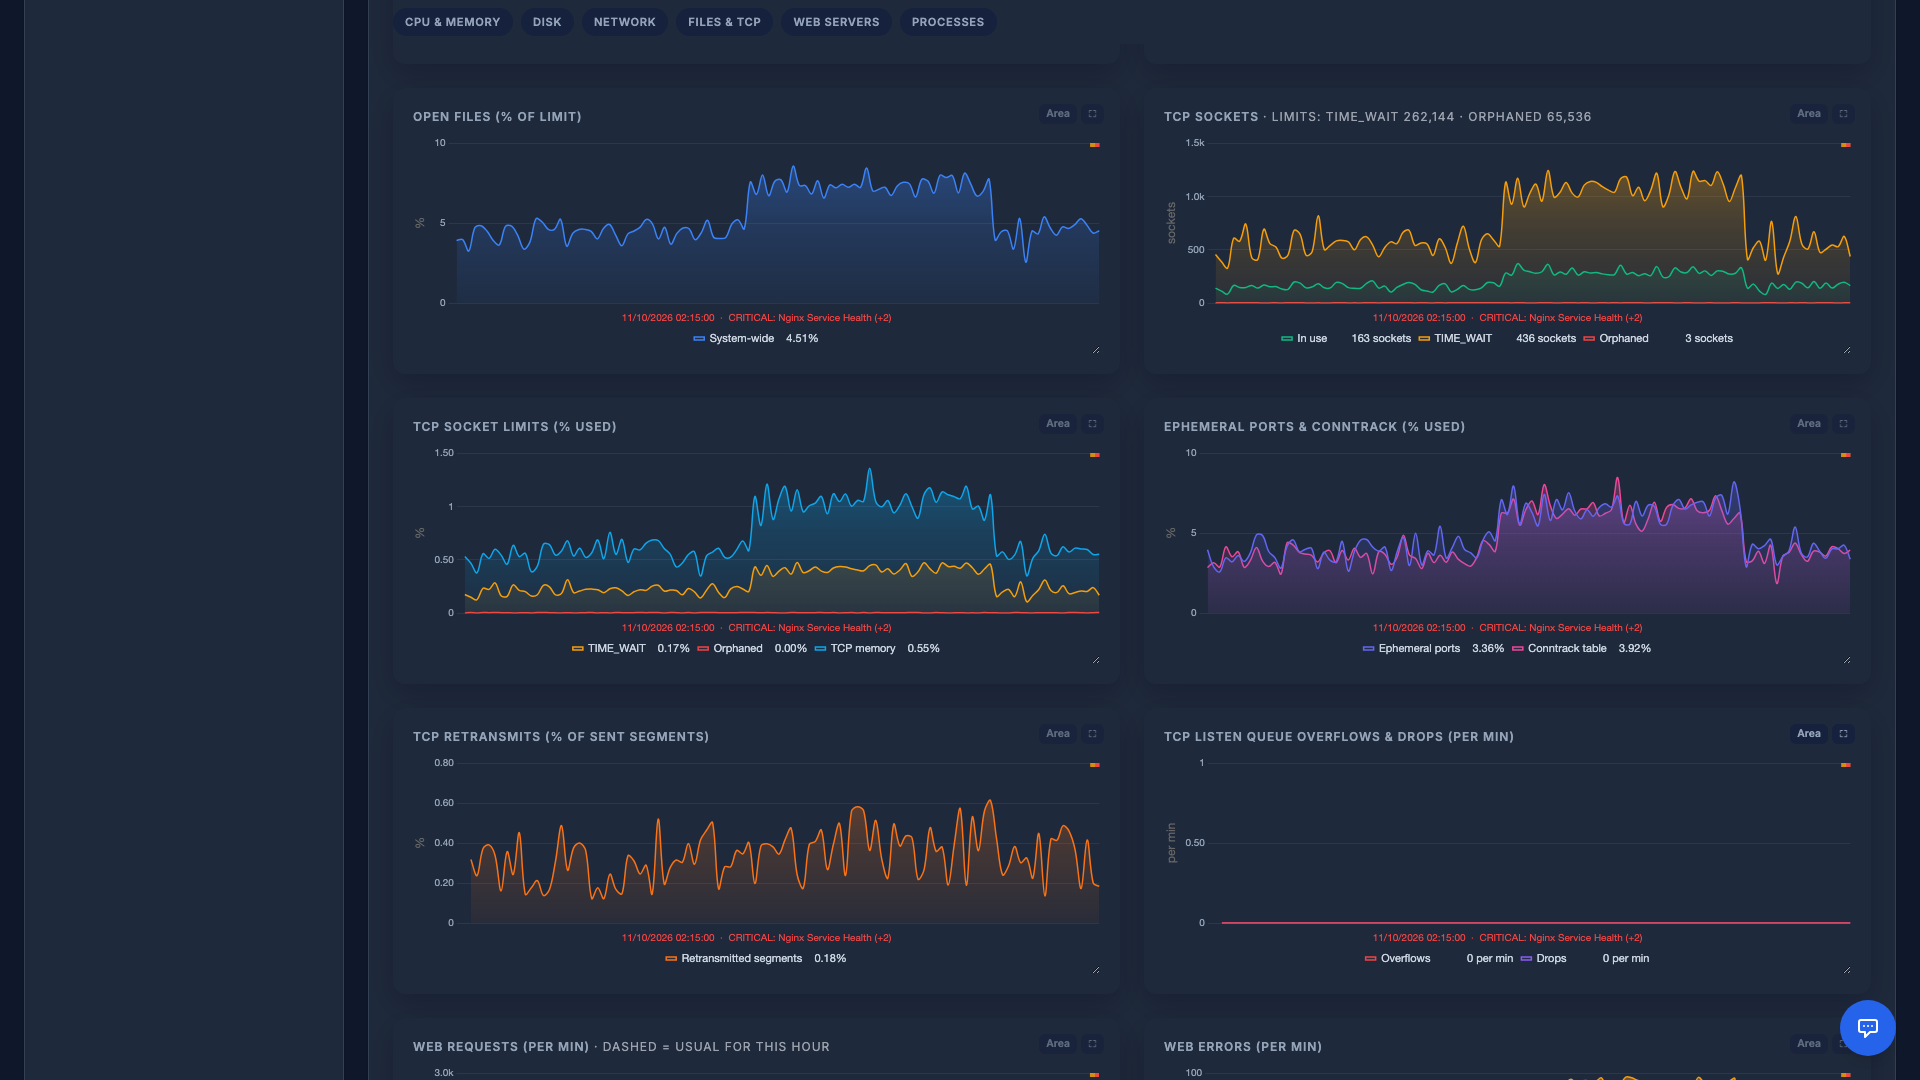Screen dimensions: 1920x1080
Task: Go to the Web Servers tab
Action: click(x=836, y=22)
